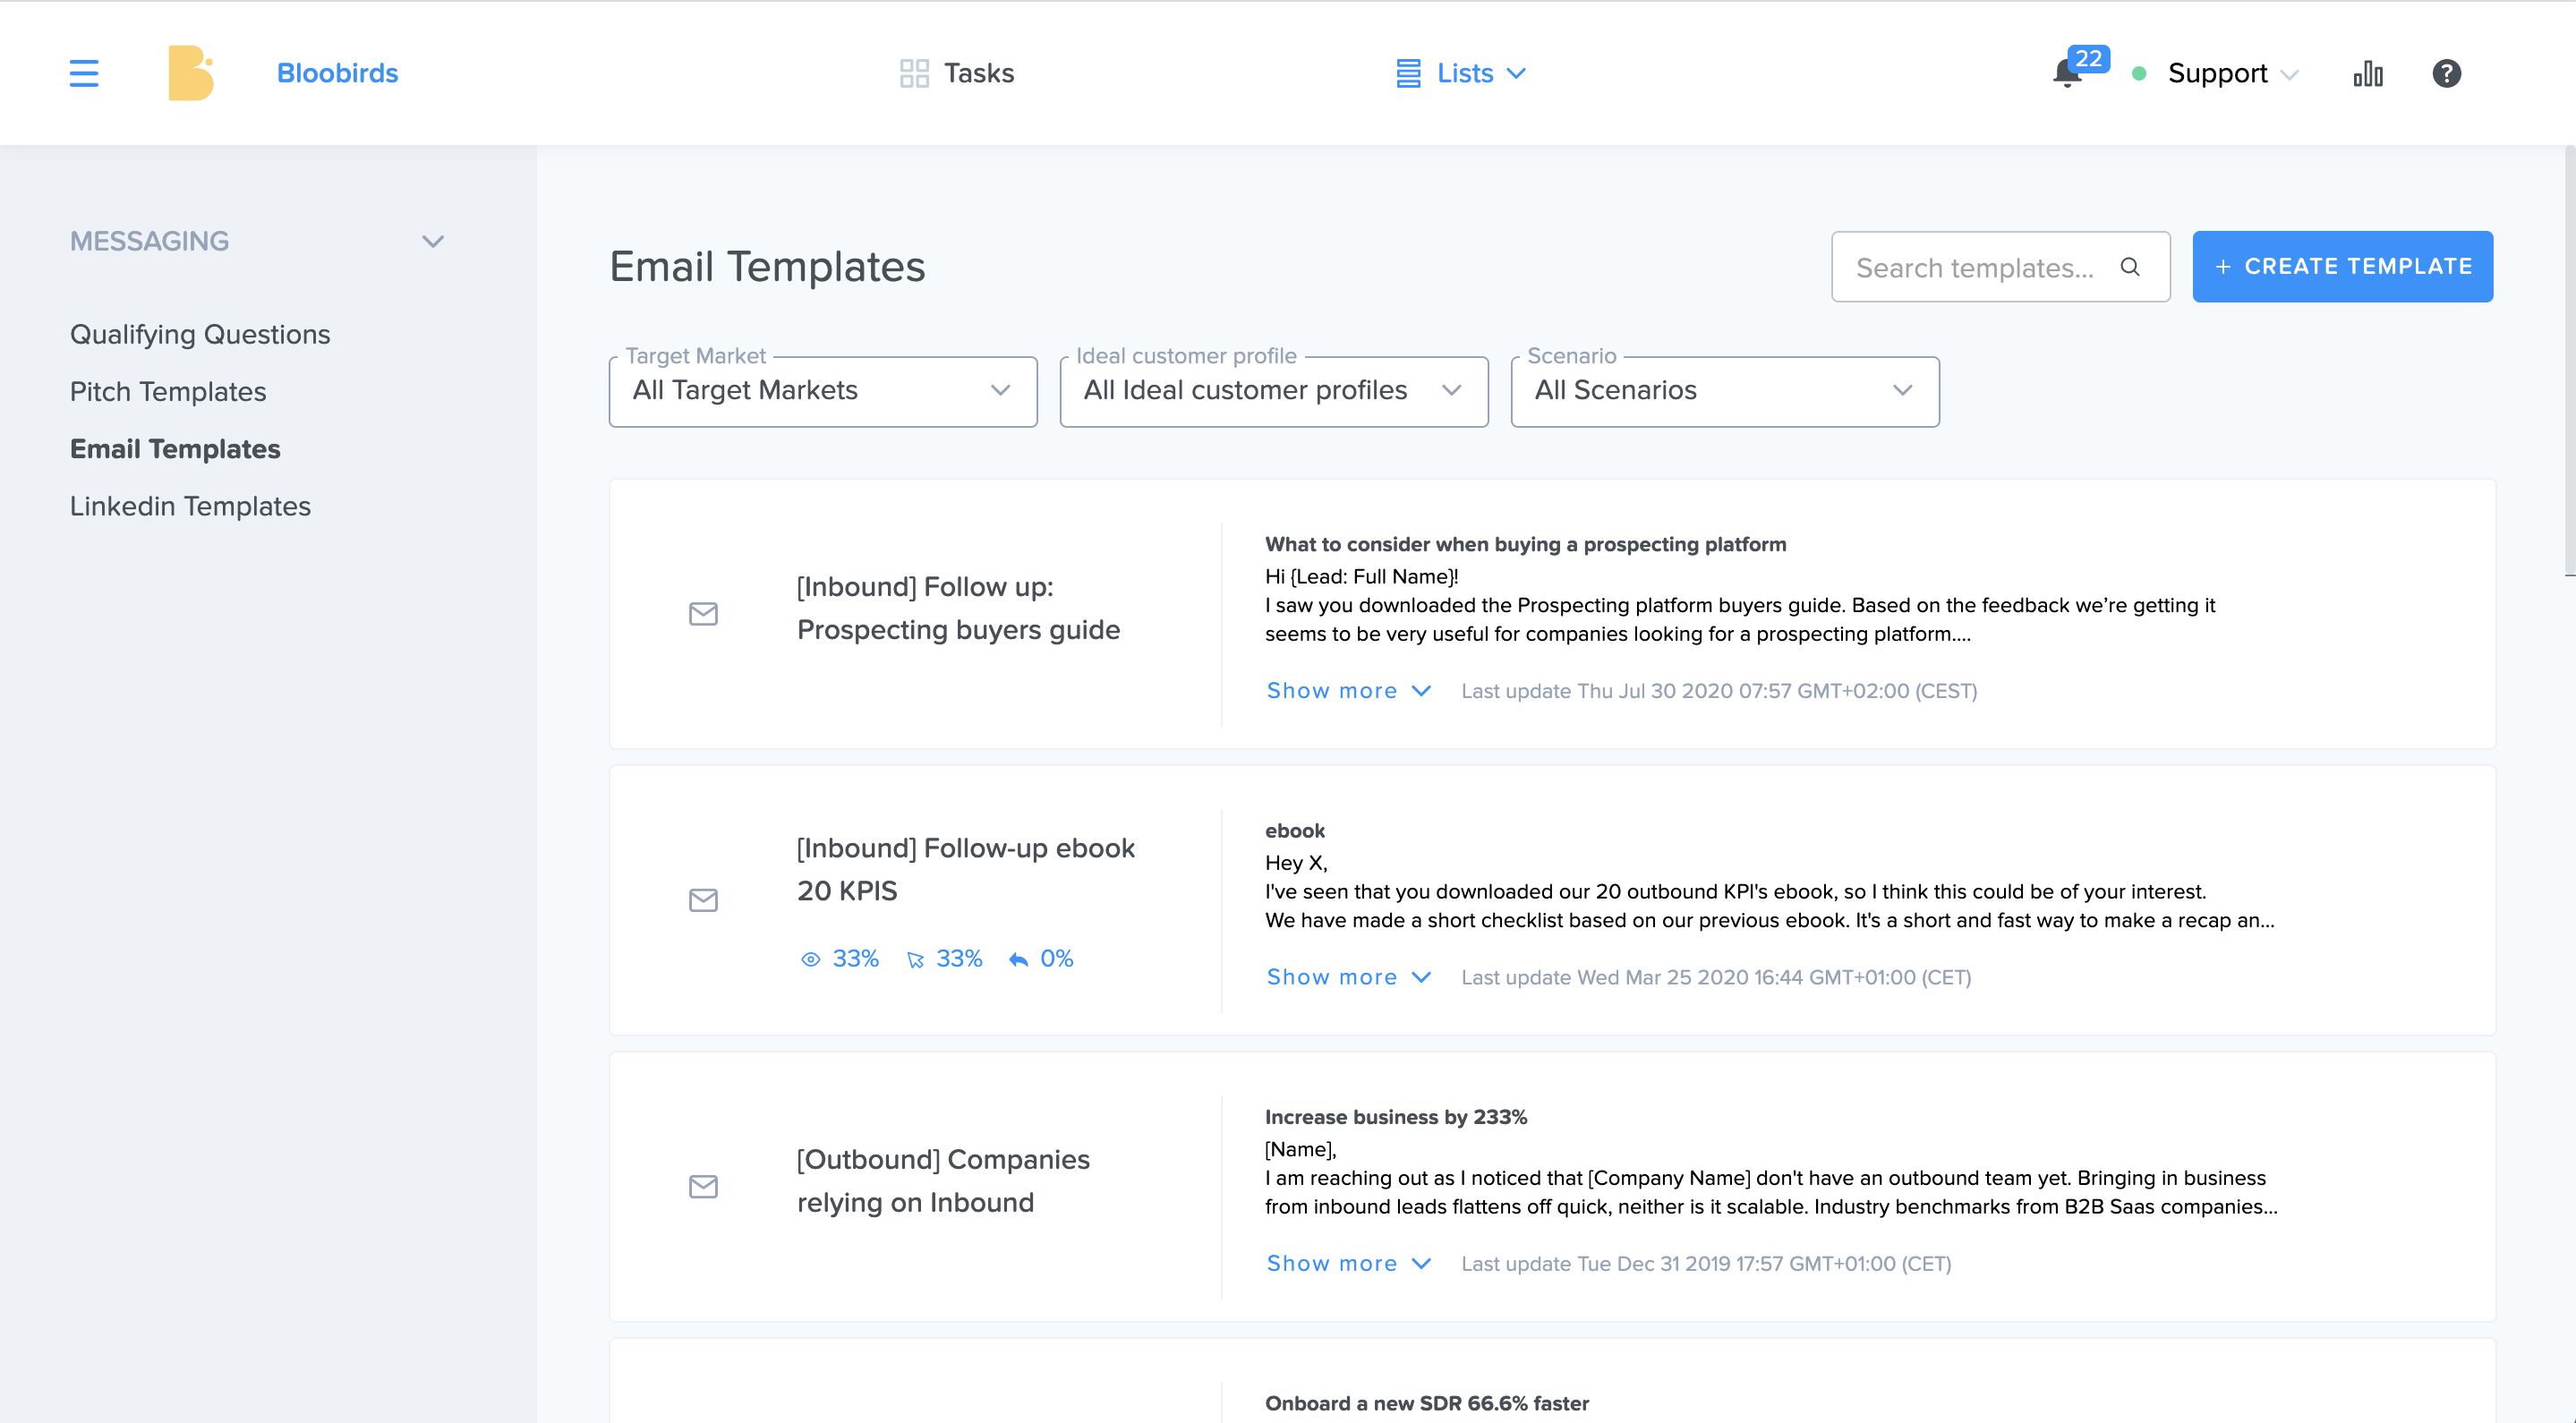Go to Linkedin Templates
This screenshot has height=1423, width=2576.
[190, 506]
